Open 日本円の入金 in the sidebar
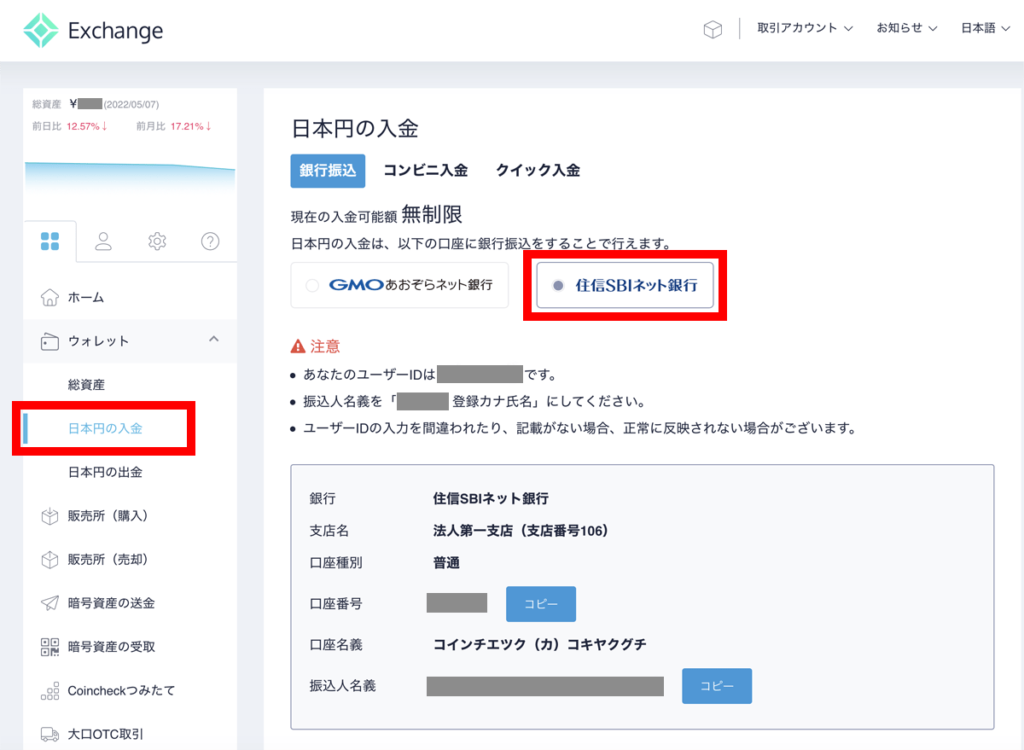 (105, 429)
